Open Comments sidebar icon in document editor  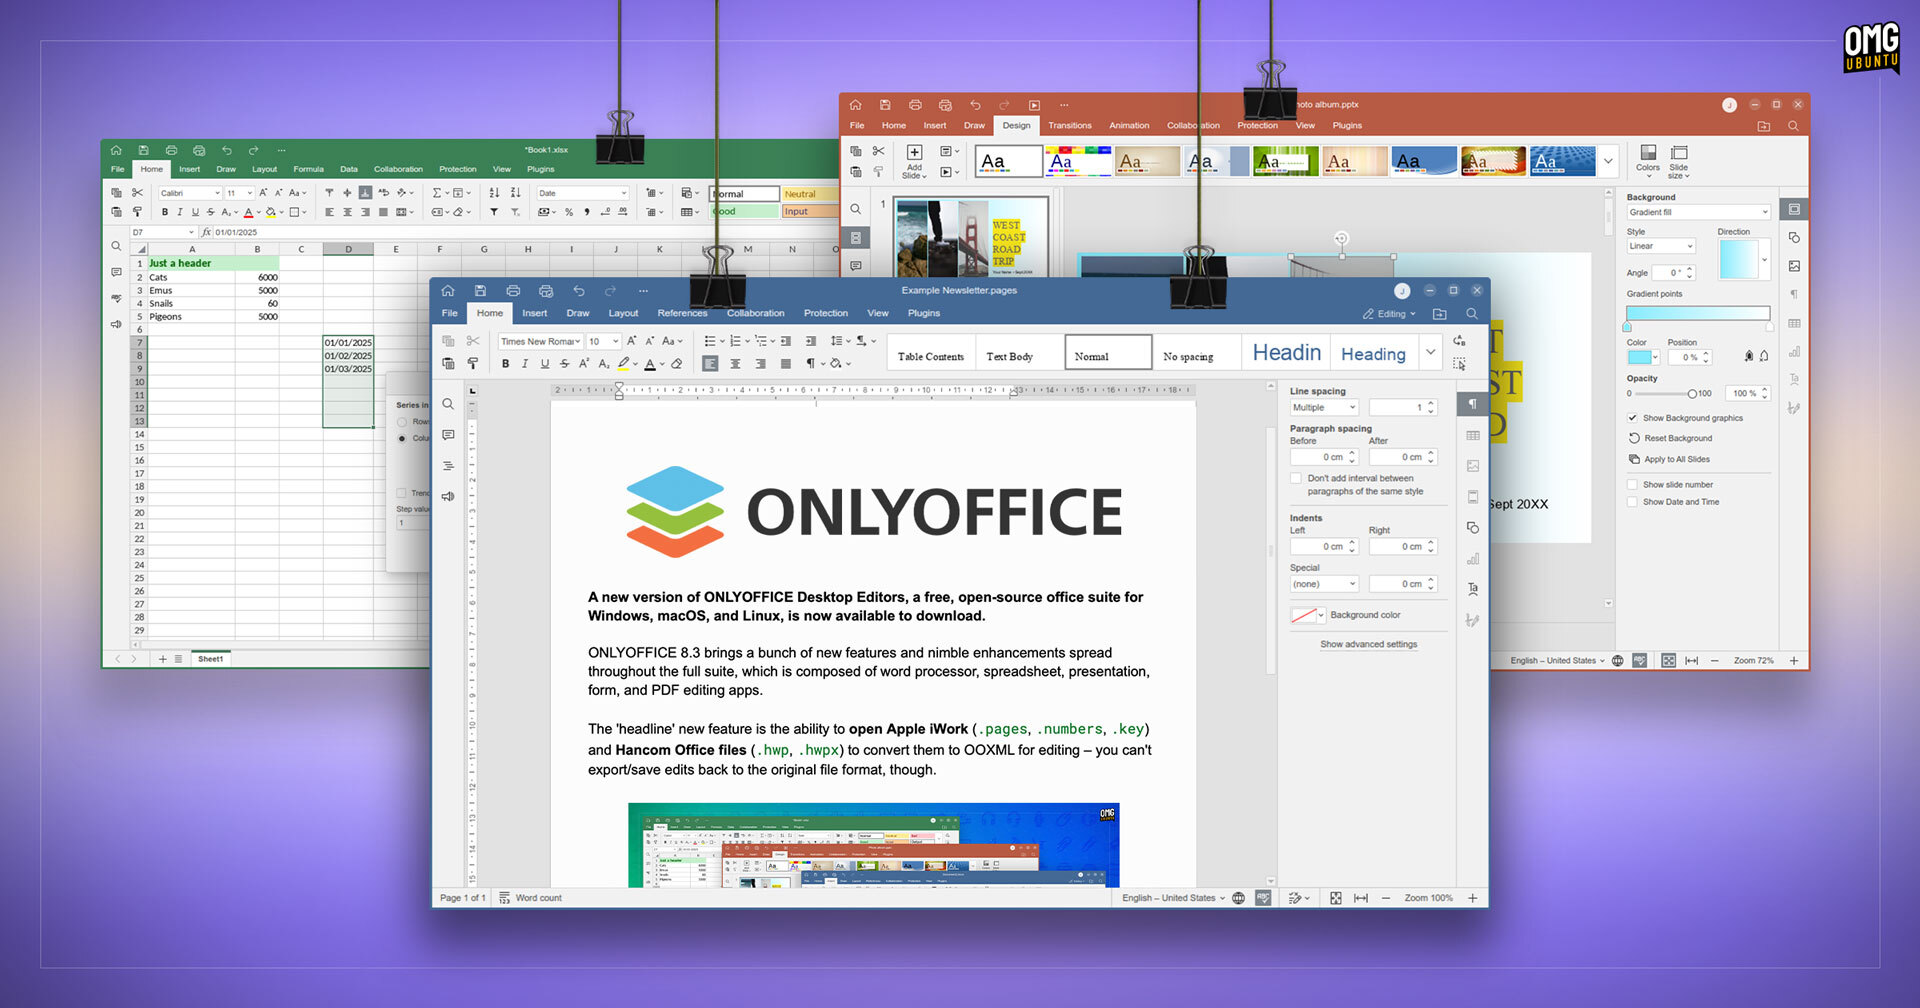(448, 435)
